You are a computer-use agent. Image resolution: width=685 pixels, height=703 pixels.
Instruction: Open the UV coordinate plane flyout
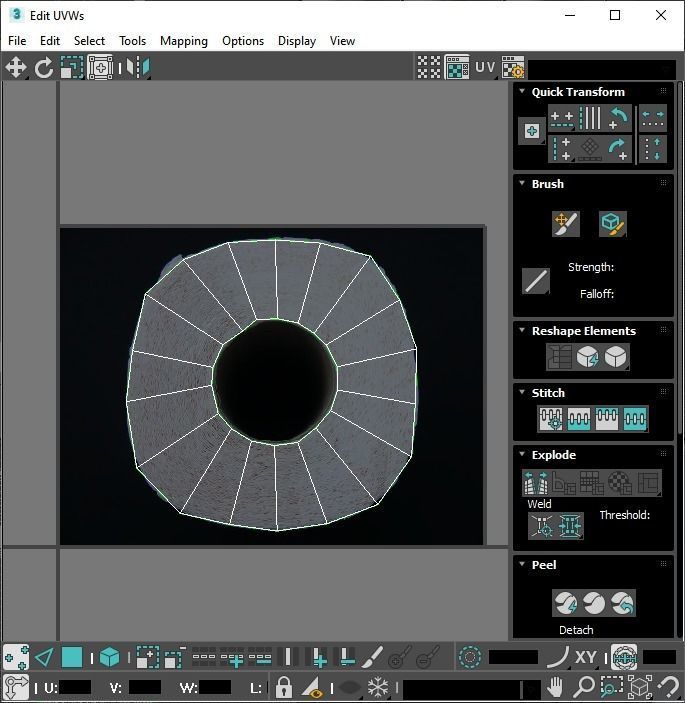coord(485,67)
